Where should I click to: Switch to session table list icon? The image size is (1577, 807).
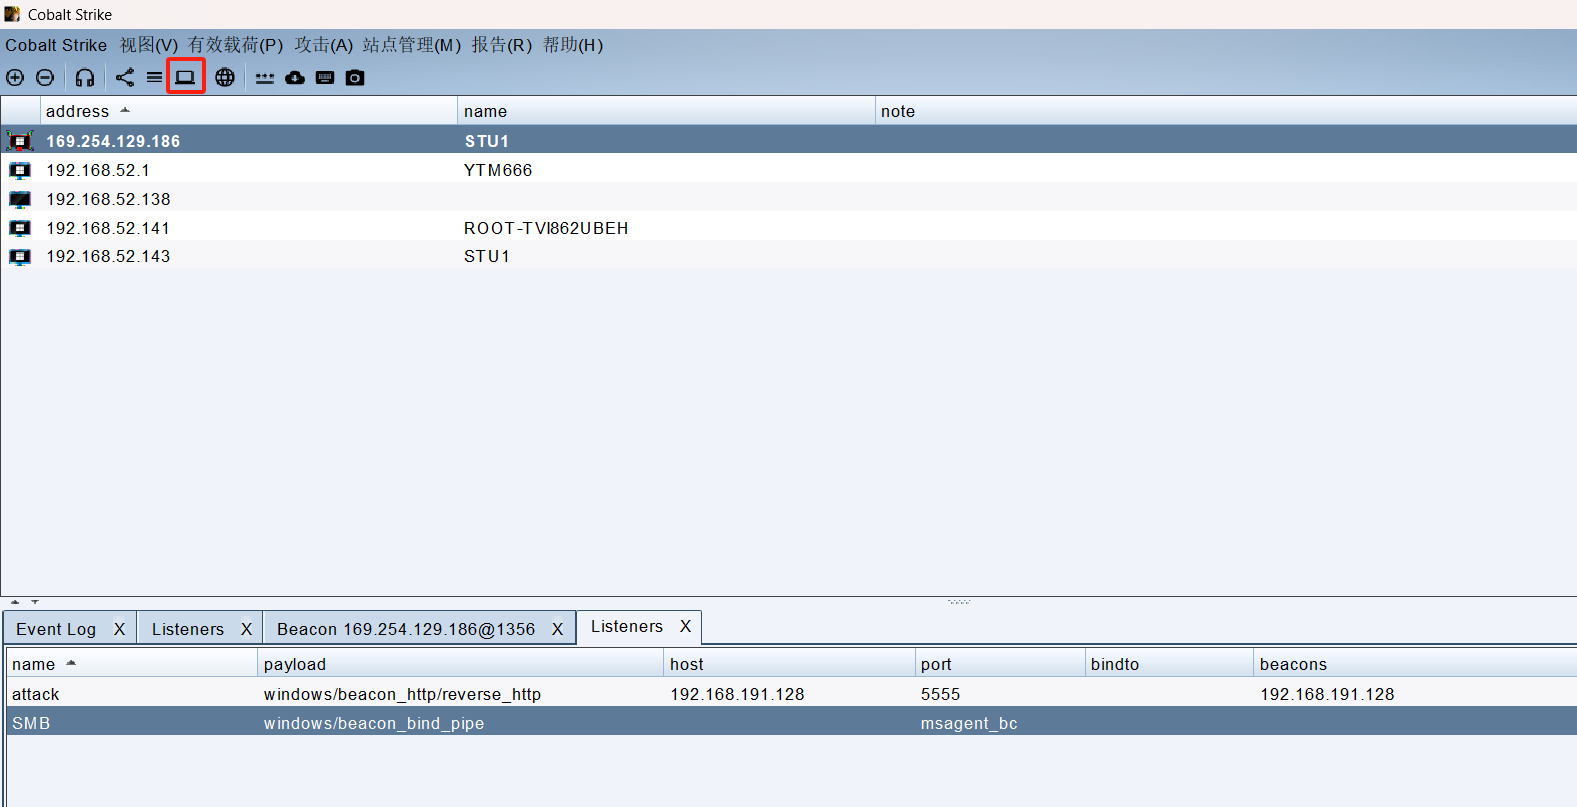(x=154, y=77)
